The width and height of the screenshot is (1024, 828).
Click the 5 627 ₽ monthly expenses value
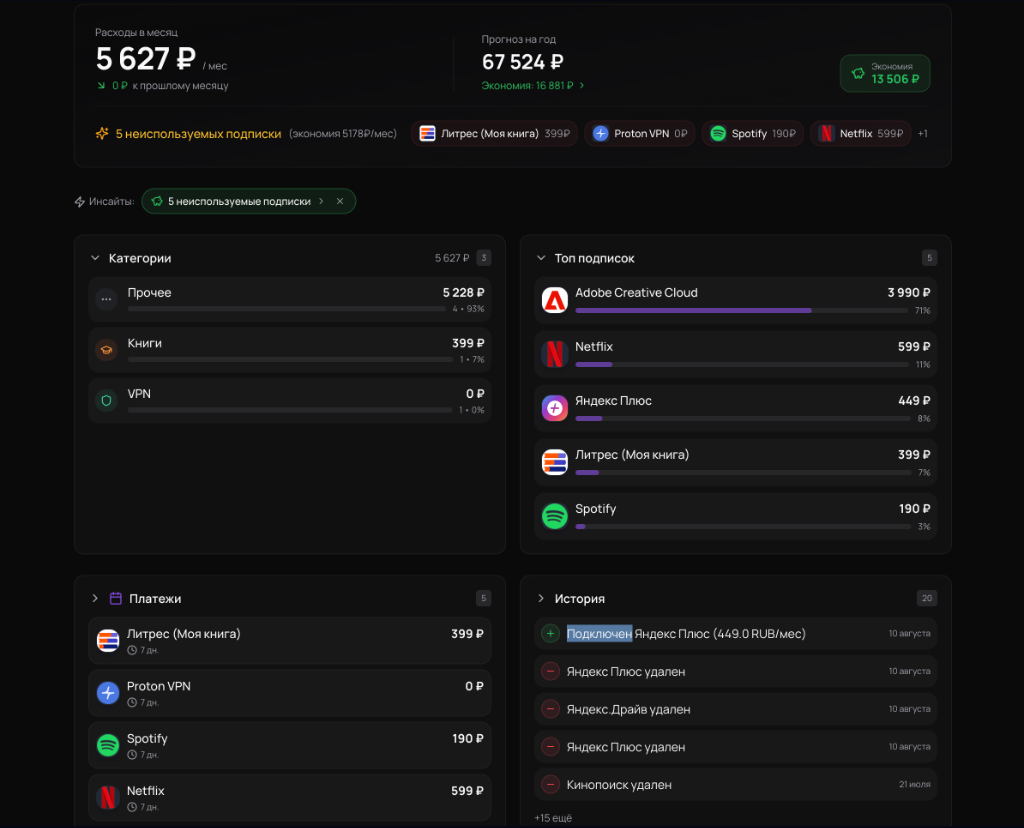146,59
